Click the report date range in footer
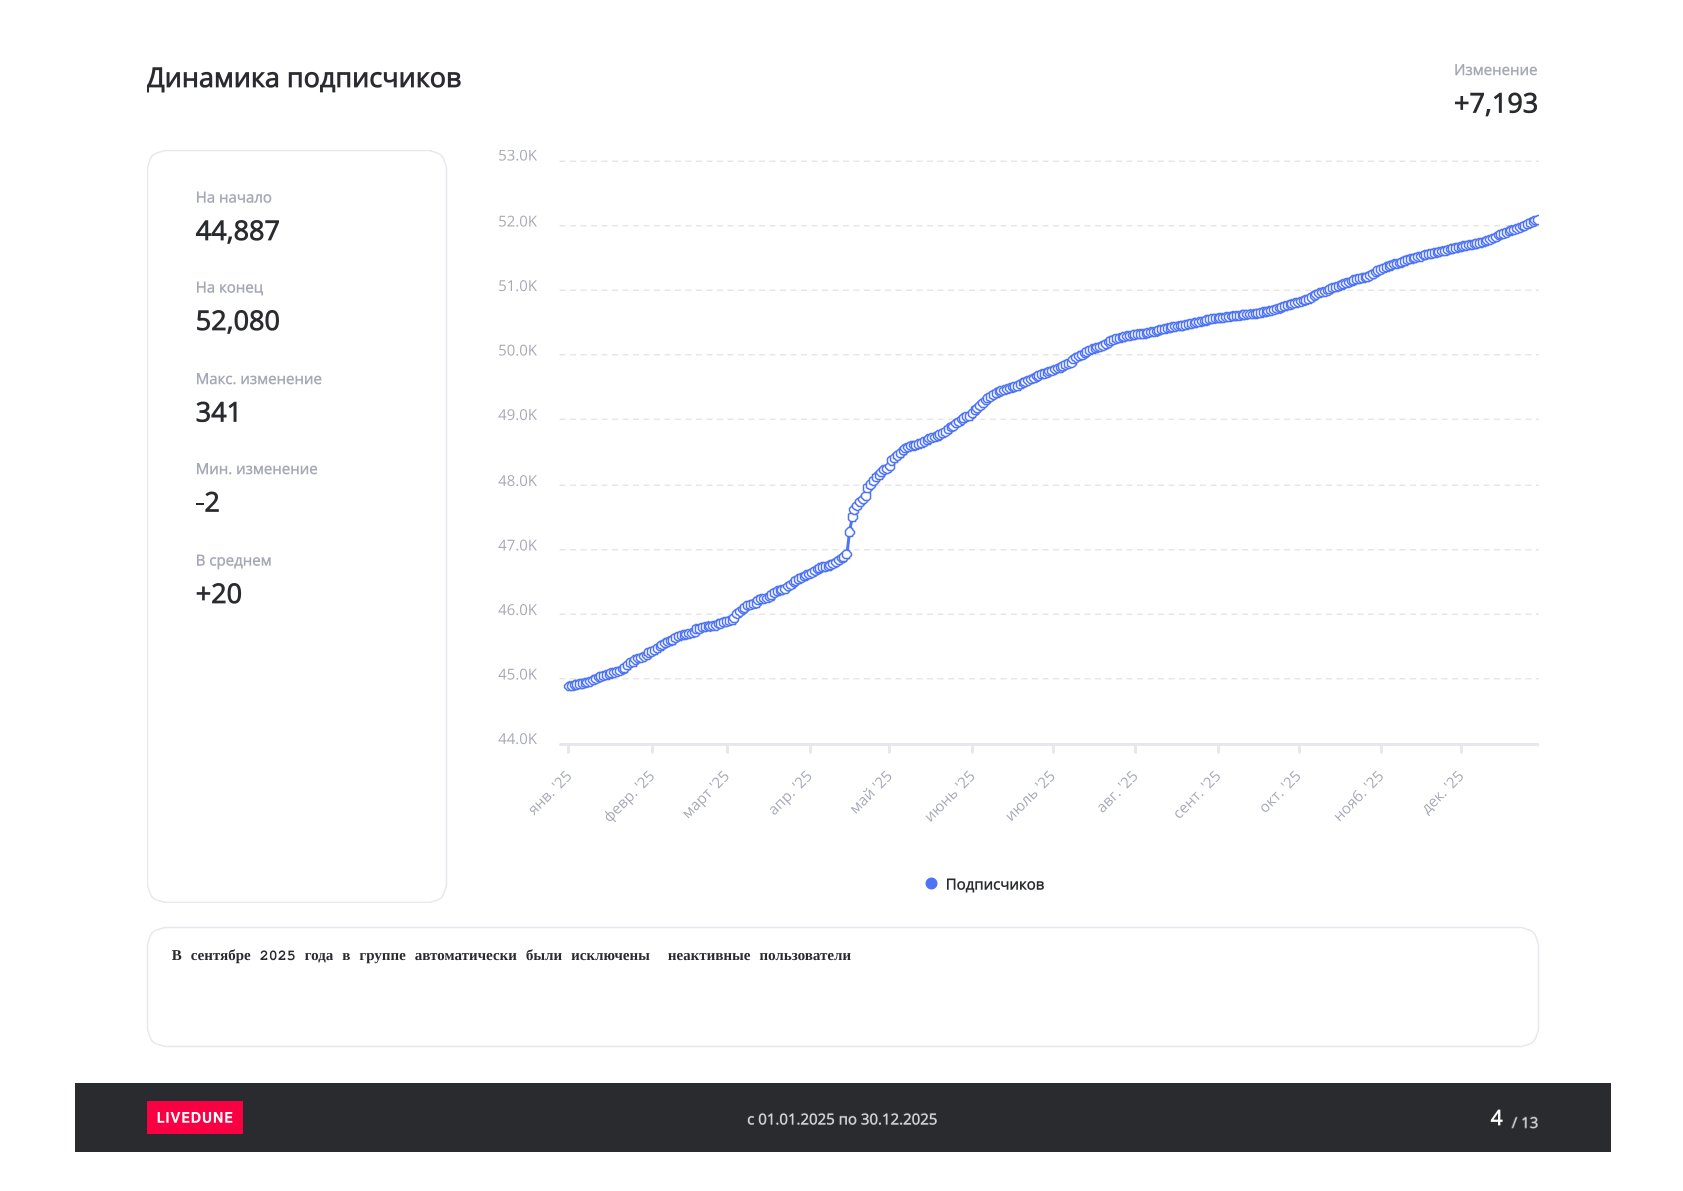The height and width of the screenshot is (1191, 1683). 842,1119
